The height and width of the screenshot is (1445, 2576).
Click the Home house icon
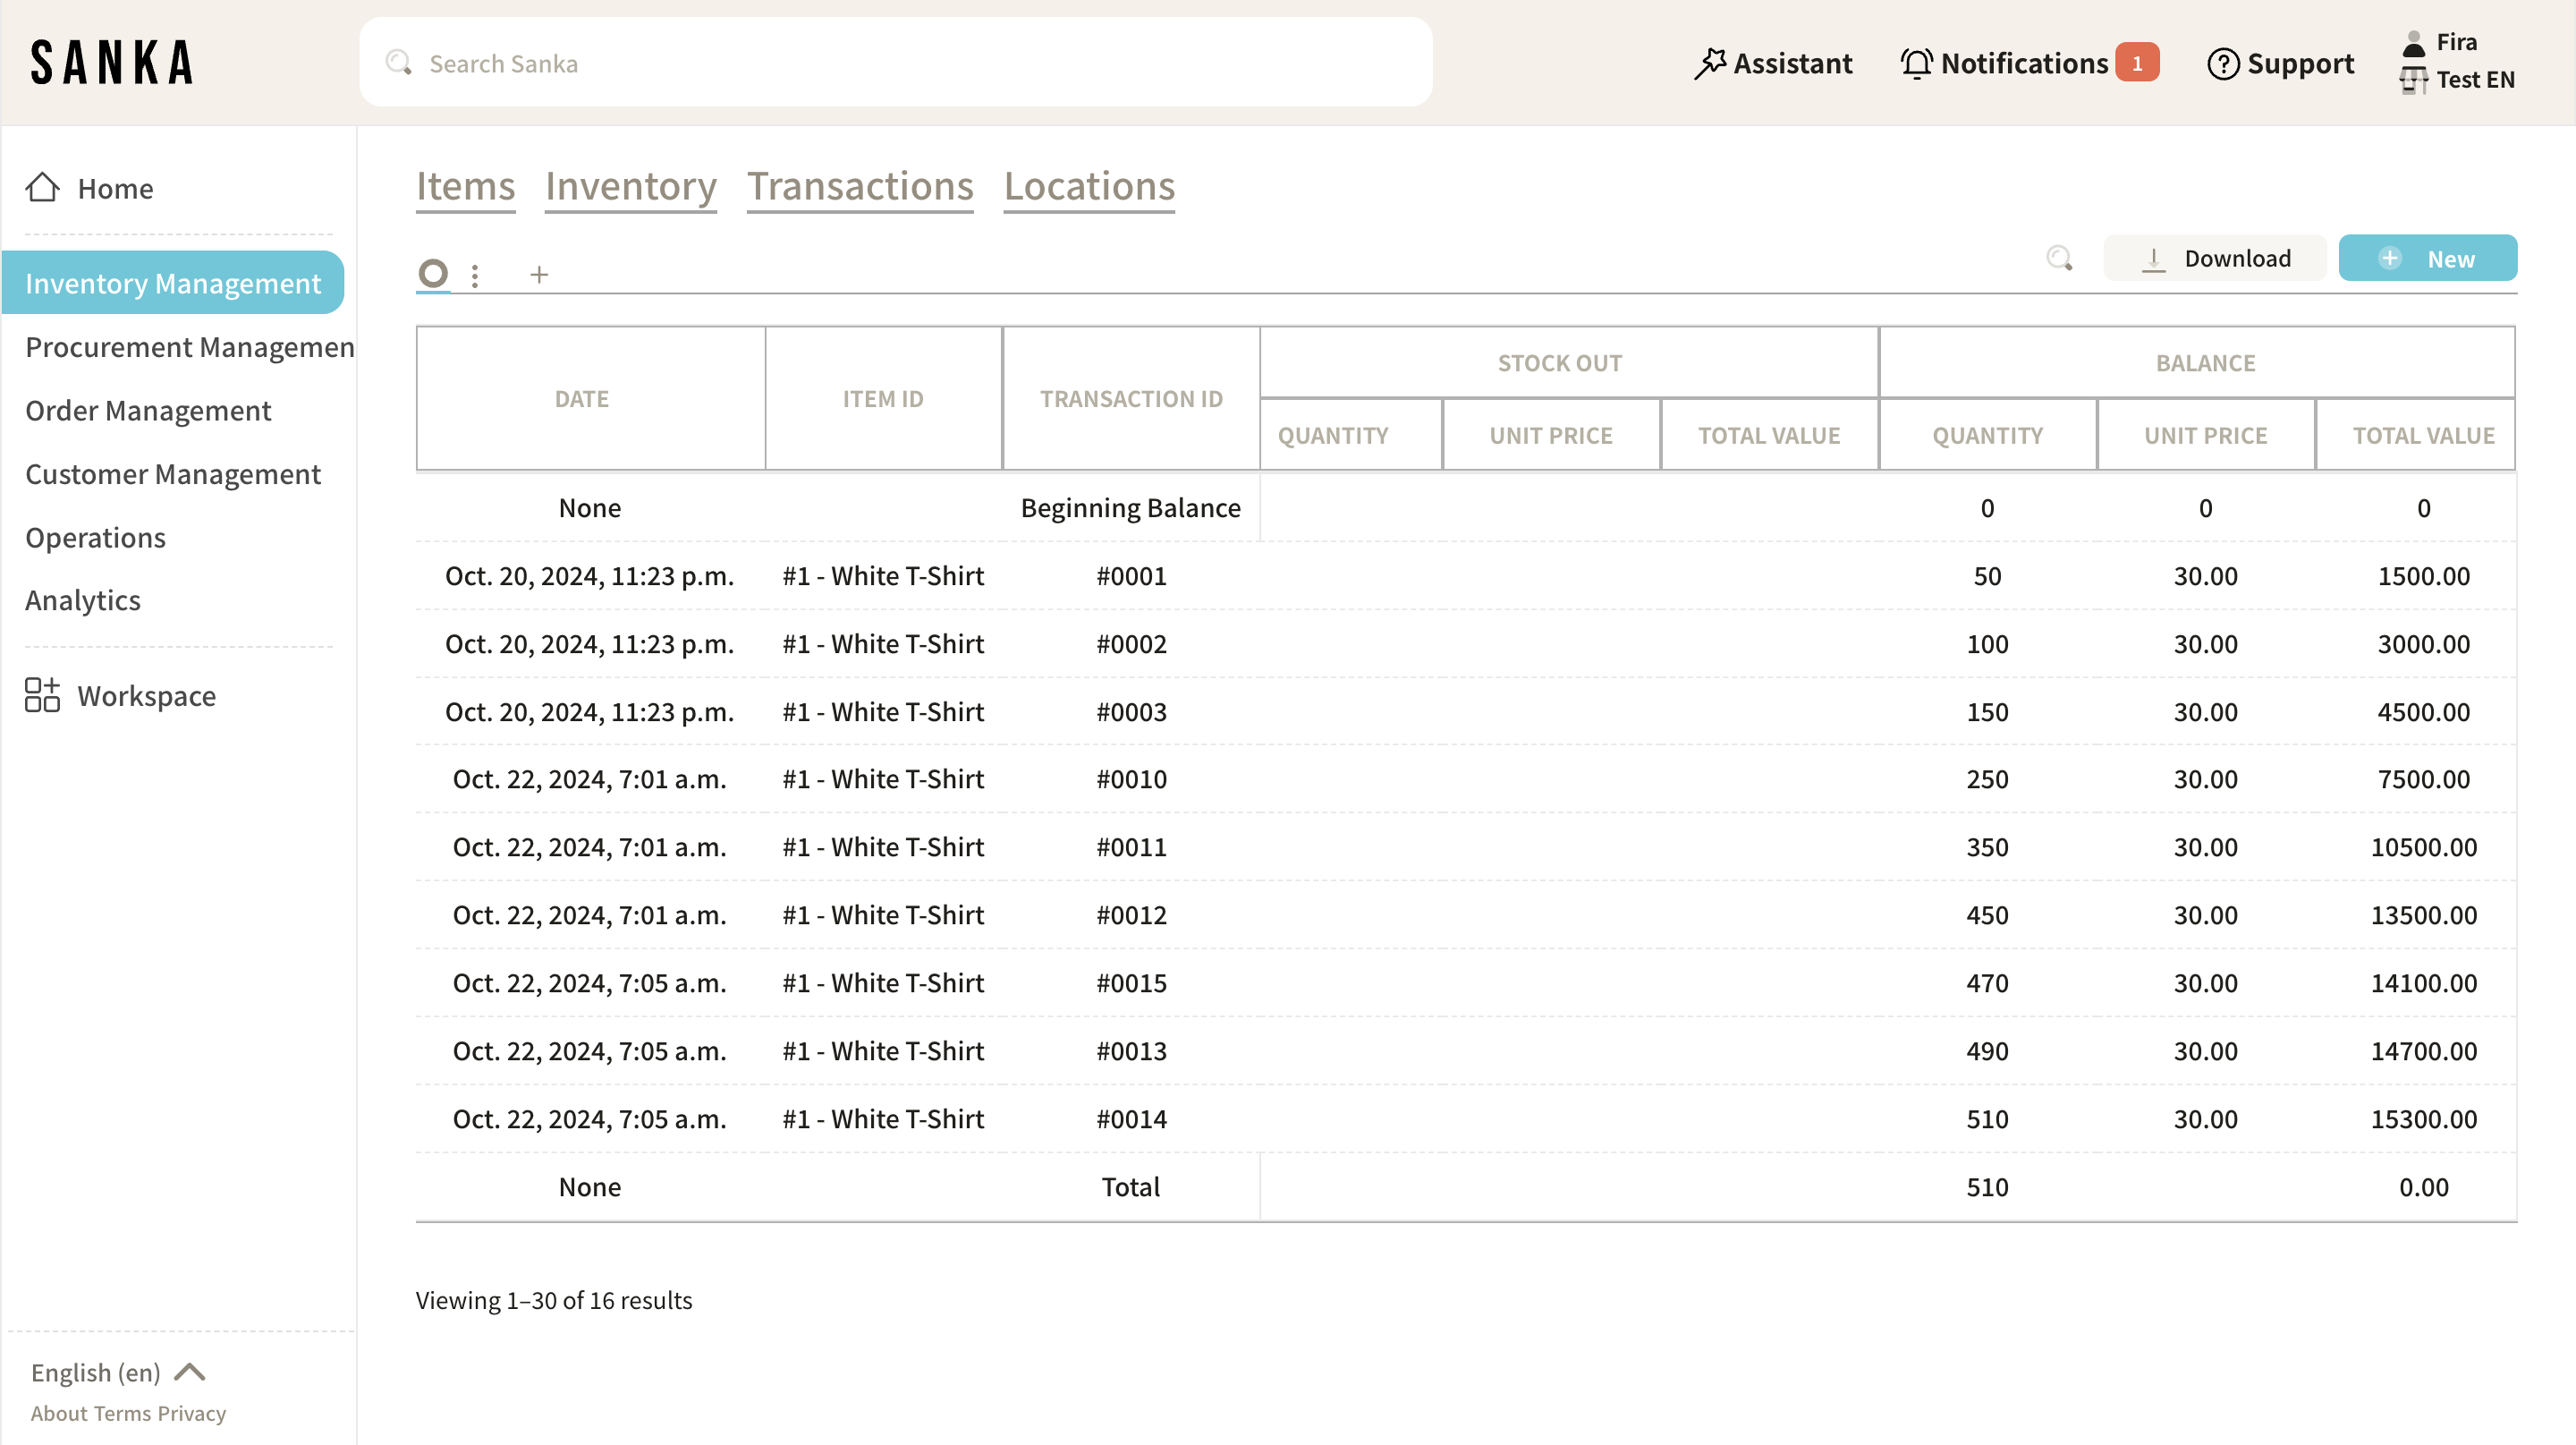[42, 187]
